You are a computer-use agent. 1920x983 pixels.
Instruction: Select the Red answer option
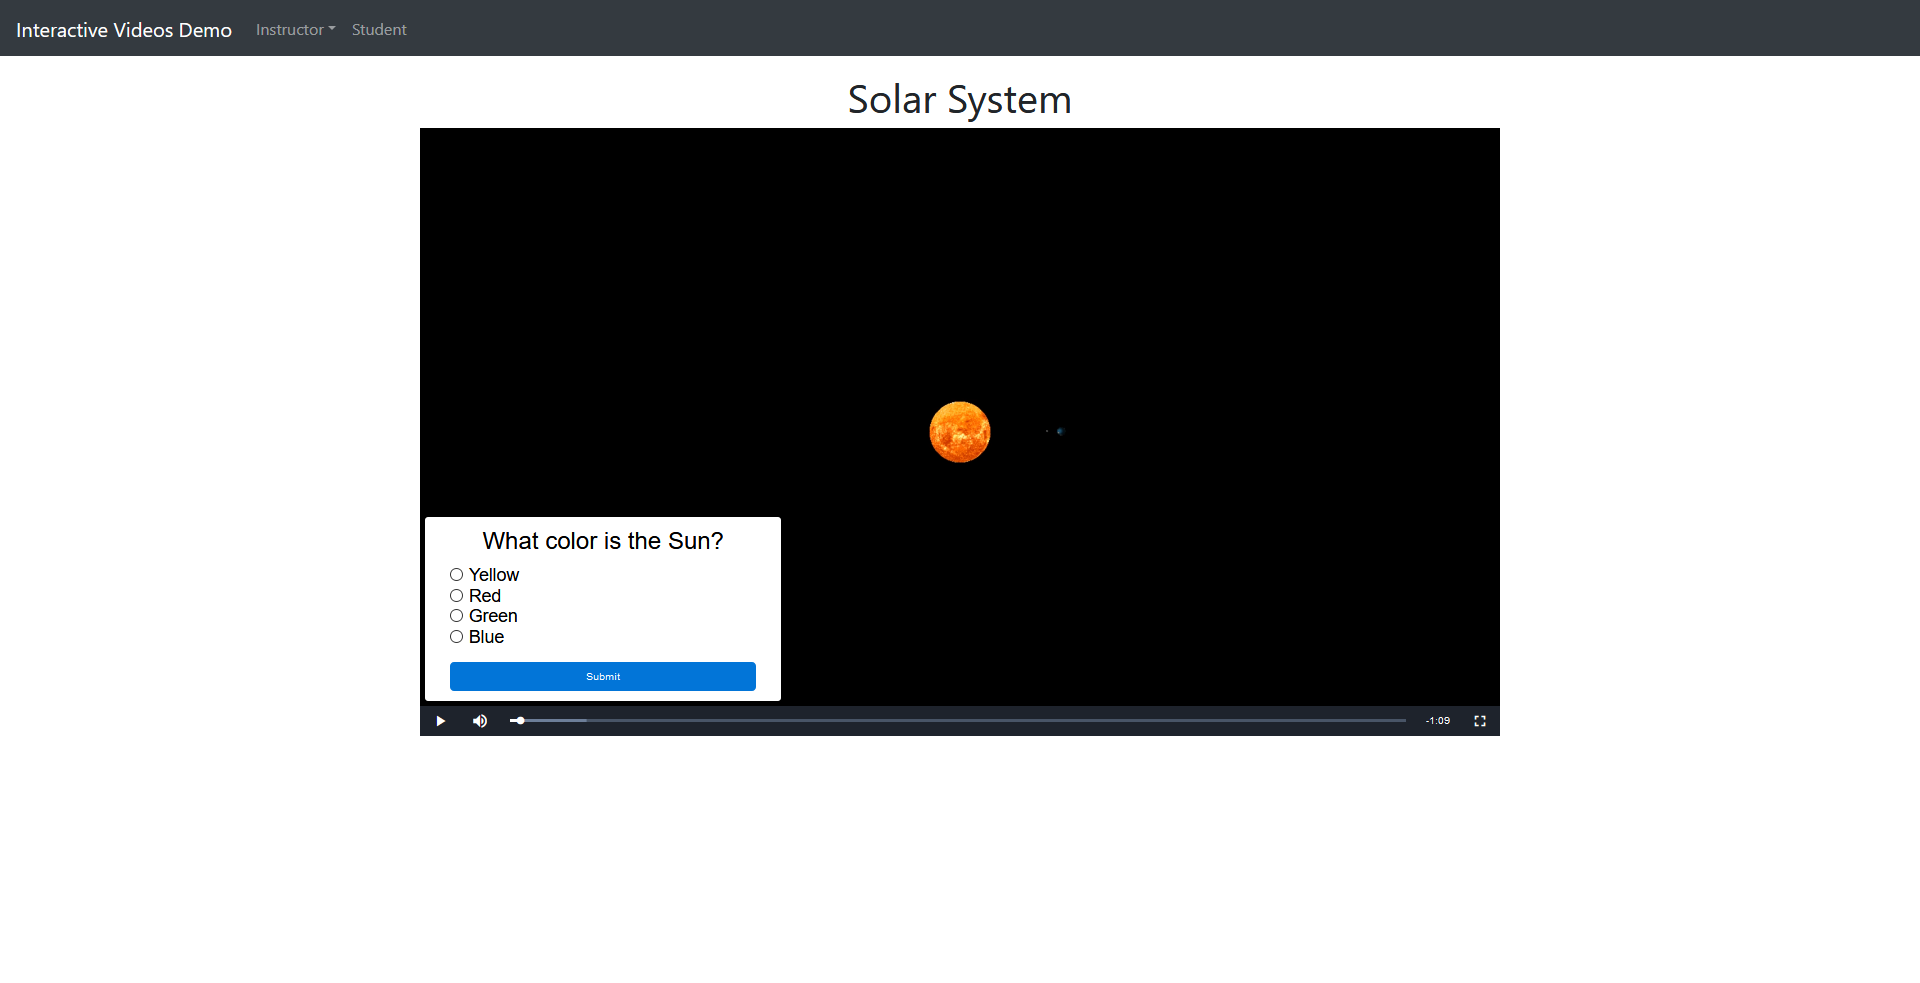coord(456,596)
